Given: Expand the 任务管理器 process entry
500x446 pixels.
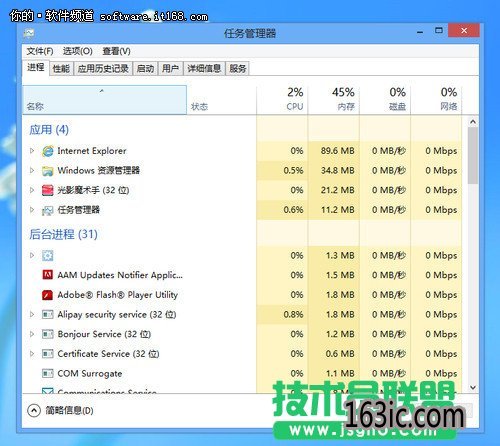Looking at the screenshot, I should [32, 210].
